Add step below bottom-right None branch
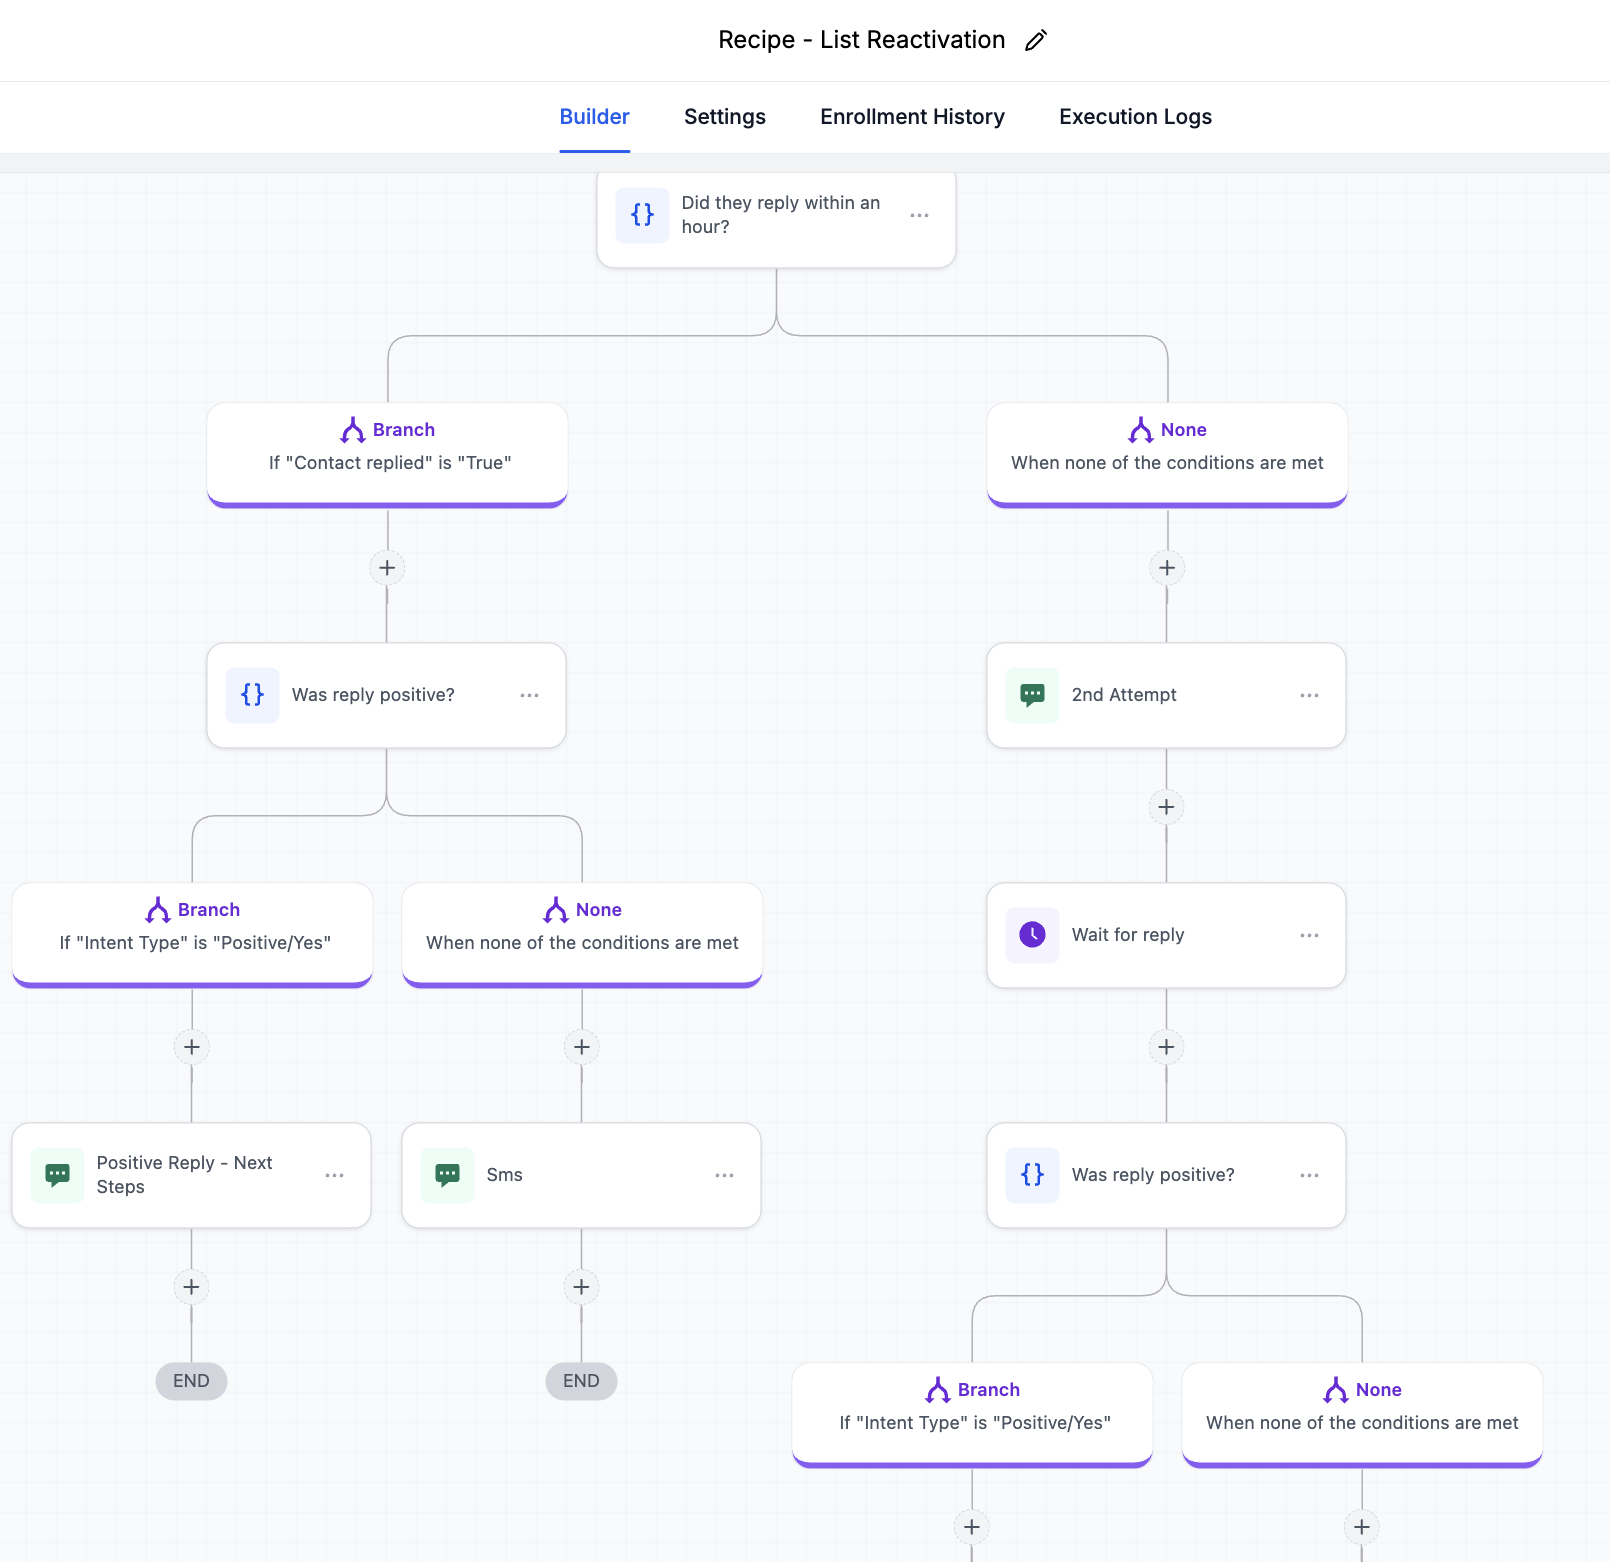1610x1562 pixels. [1362, 1527]
